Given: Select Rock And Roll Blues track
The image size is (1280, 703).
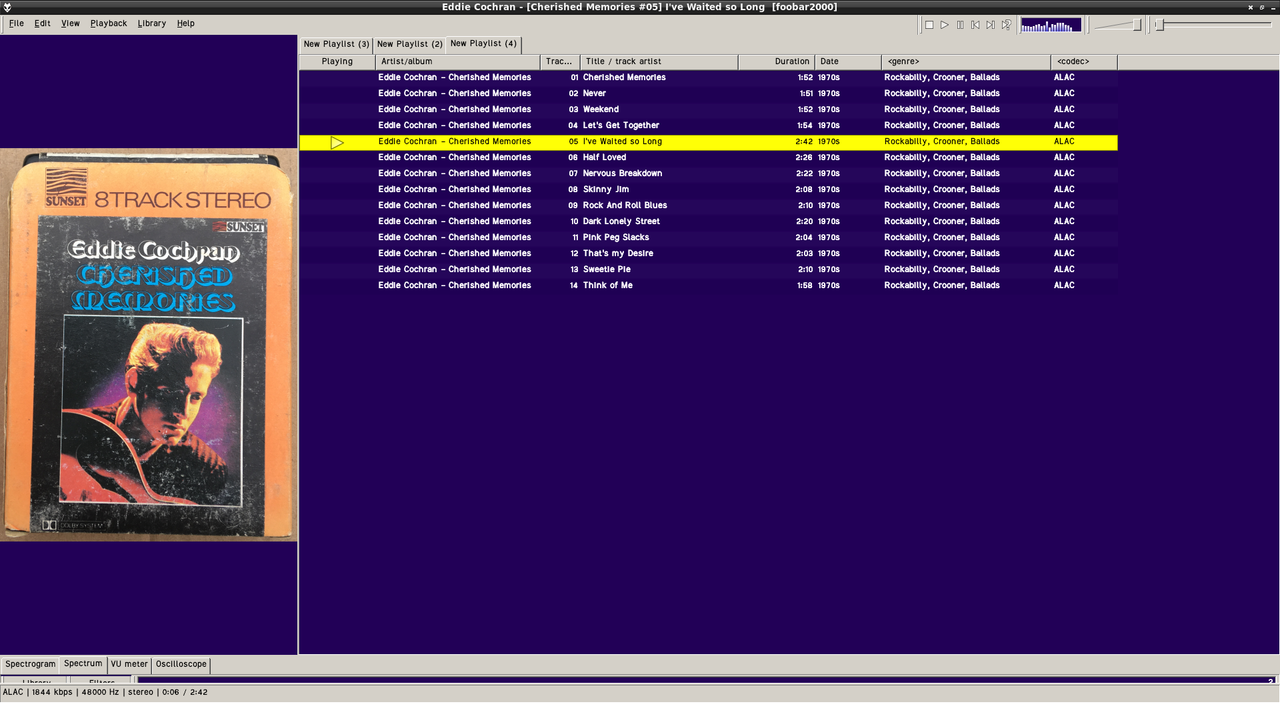Looking at the screenshot, I should click(x=625, y=205).
